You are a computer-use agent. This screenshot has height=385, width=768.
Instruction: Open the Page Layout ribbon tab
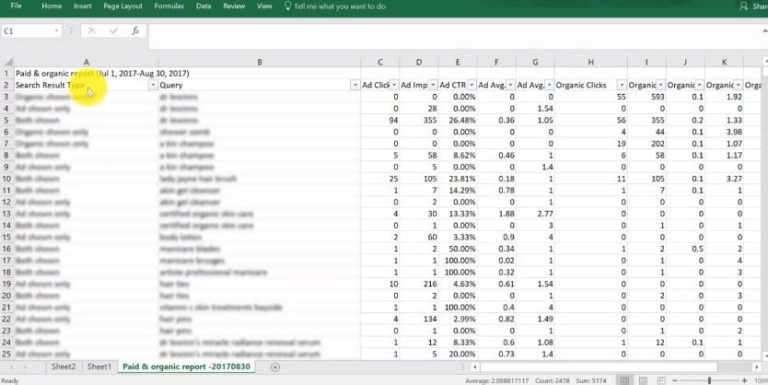click(x=123, y=6)
